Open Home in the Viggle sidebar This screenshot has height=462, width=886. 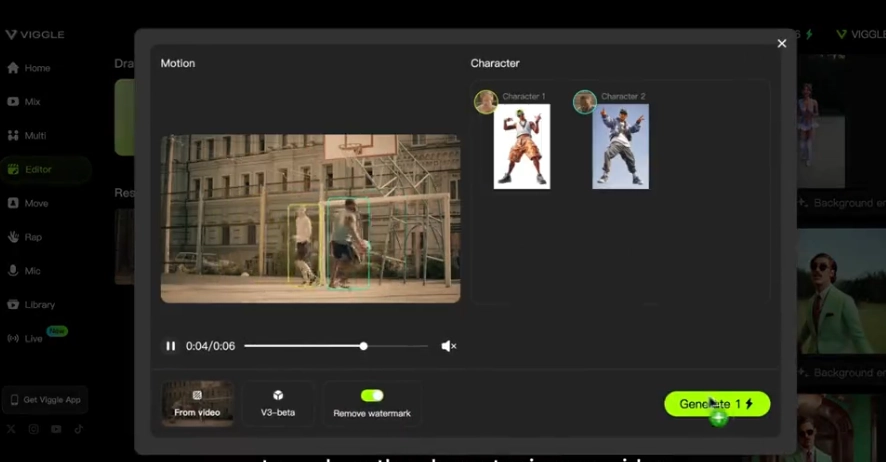[x=29, y=68]
